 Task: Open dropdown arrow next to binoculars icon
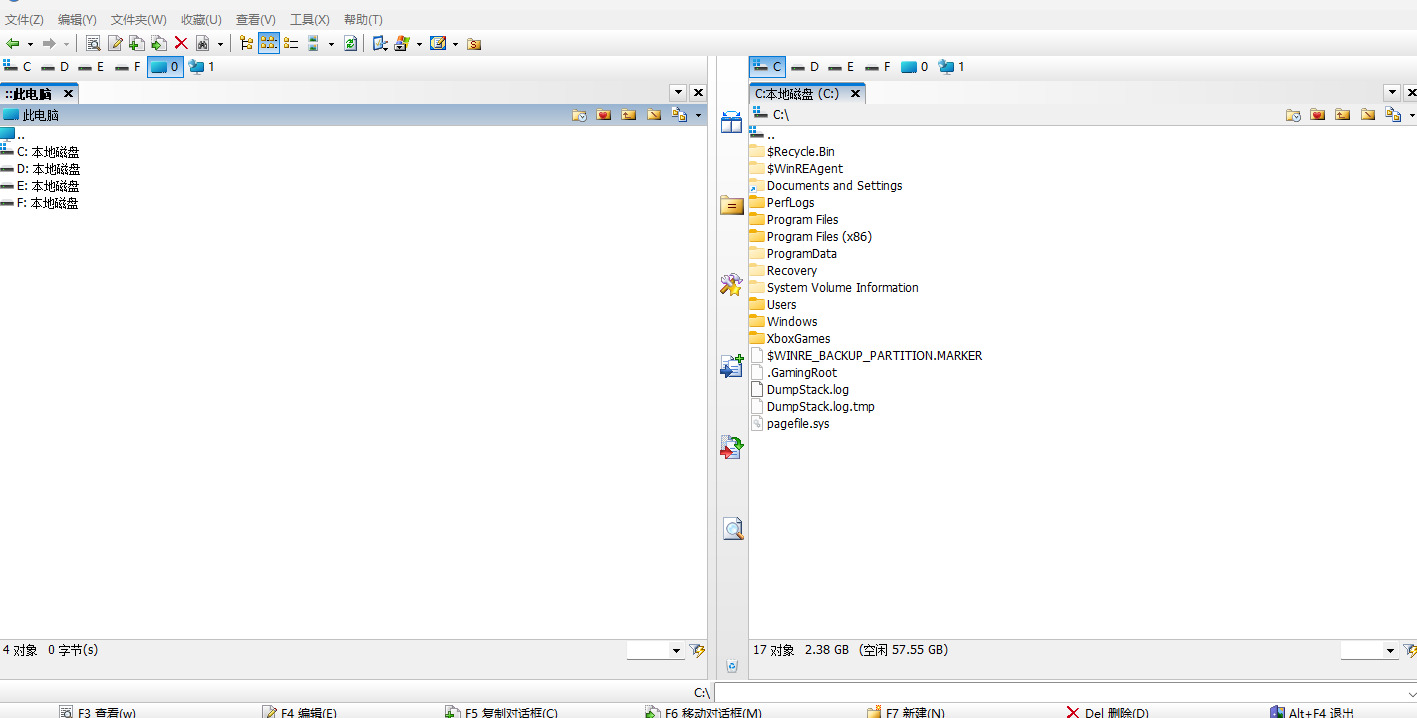click(x=220, y=44)
